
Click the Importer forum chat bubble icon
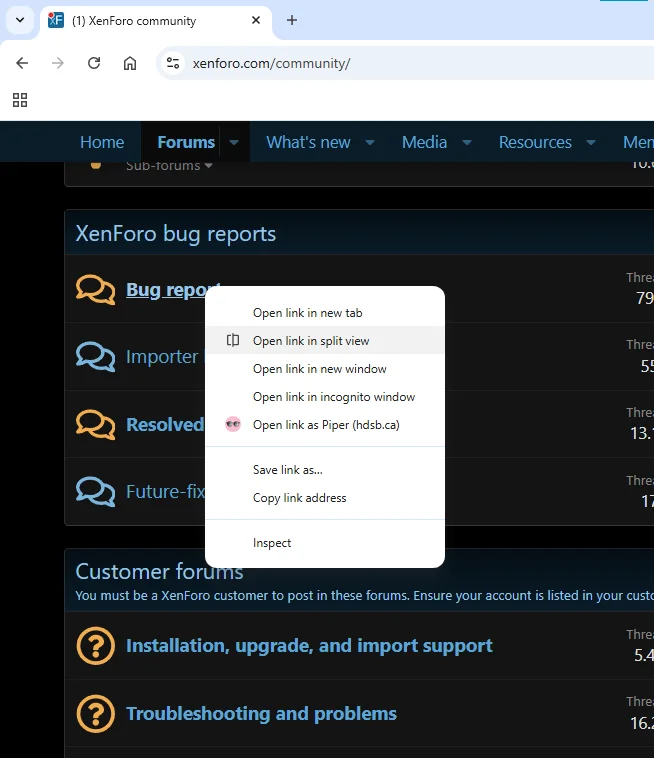[95, 357]
